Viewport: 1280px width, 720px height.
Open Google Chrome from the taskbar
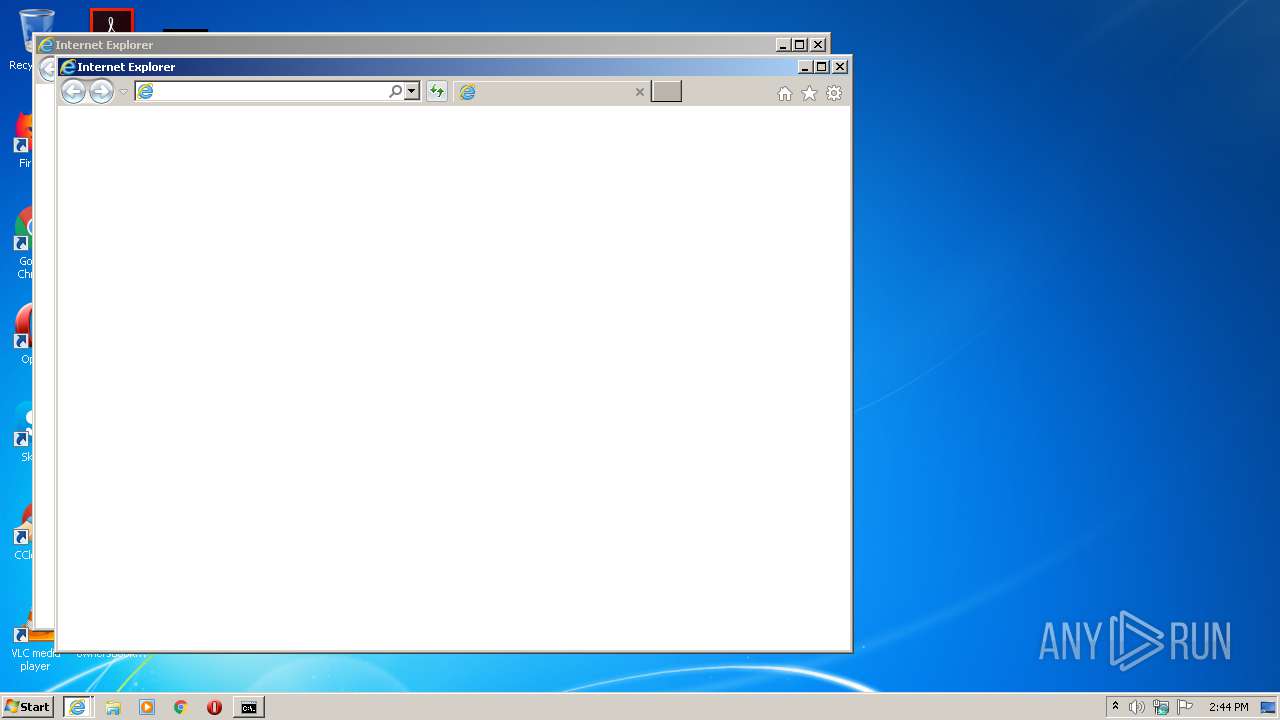[x=181, y=707]
